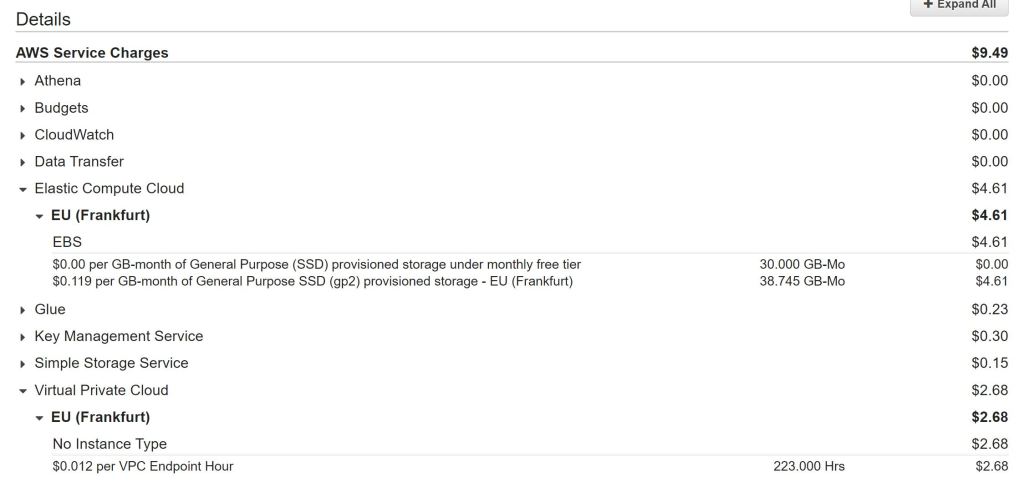
Task: Collapse the Virtual Private Cloud section
Action: coord(23,391)
